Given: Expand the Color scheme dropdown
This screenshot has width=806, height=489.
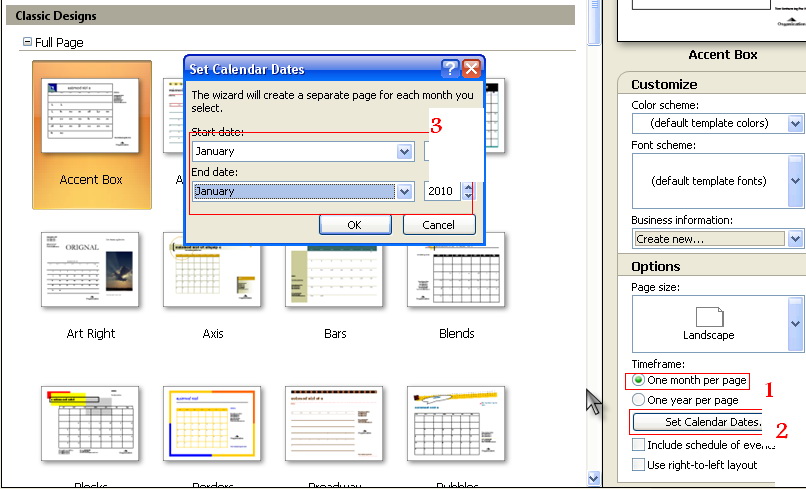Looking at the screenshot, I should [795, 124].
